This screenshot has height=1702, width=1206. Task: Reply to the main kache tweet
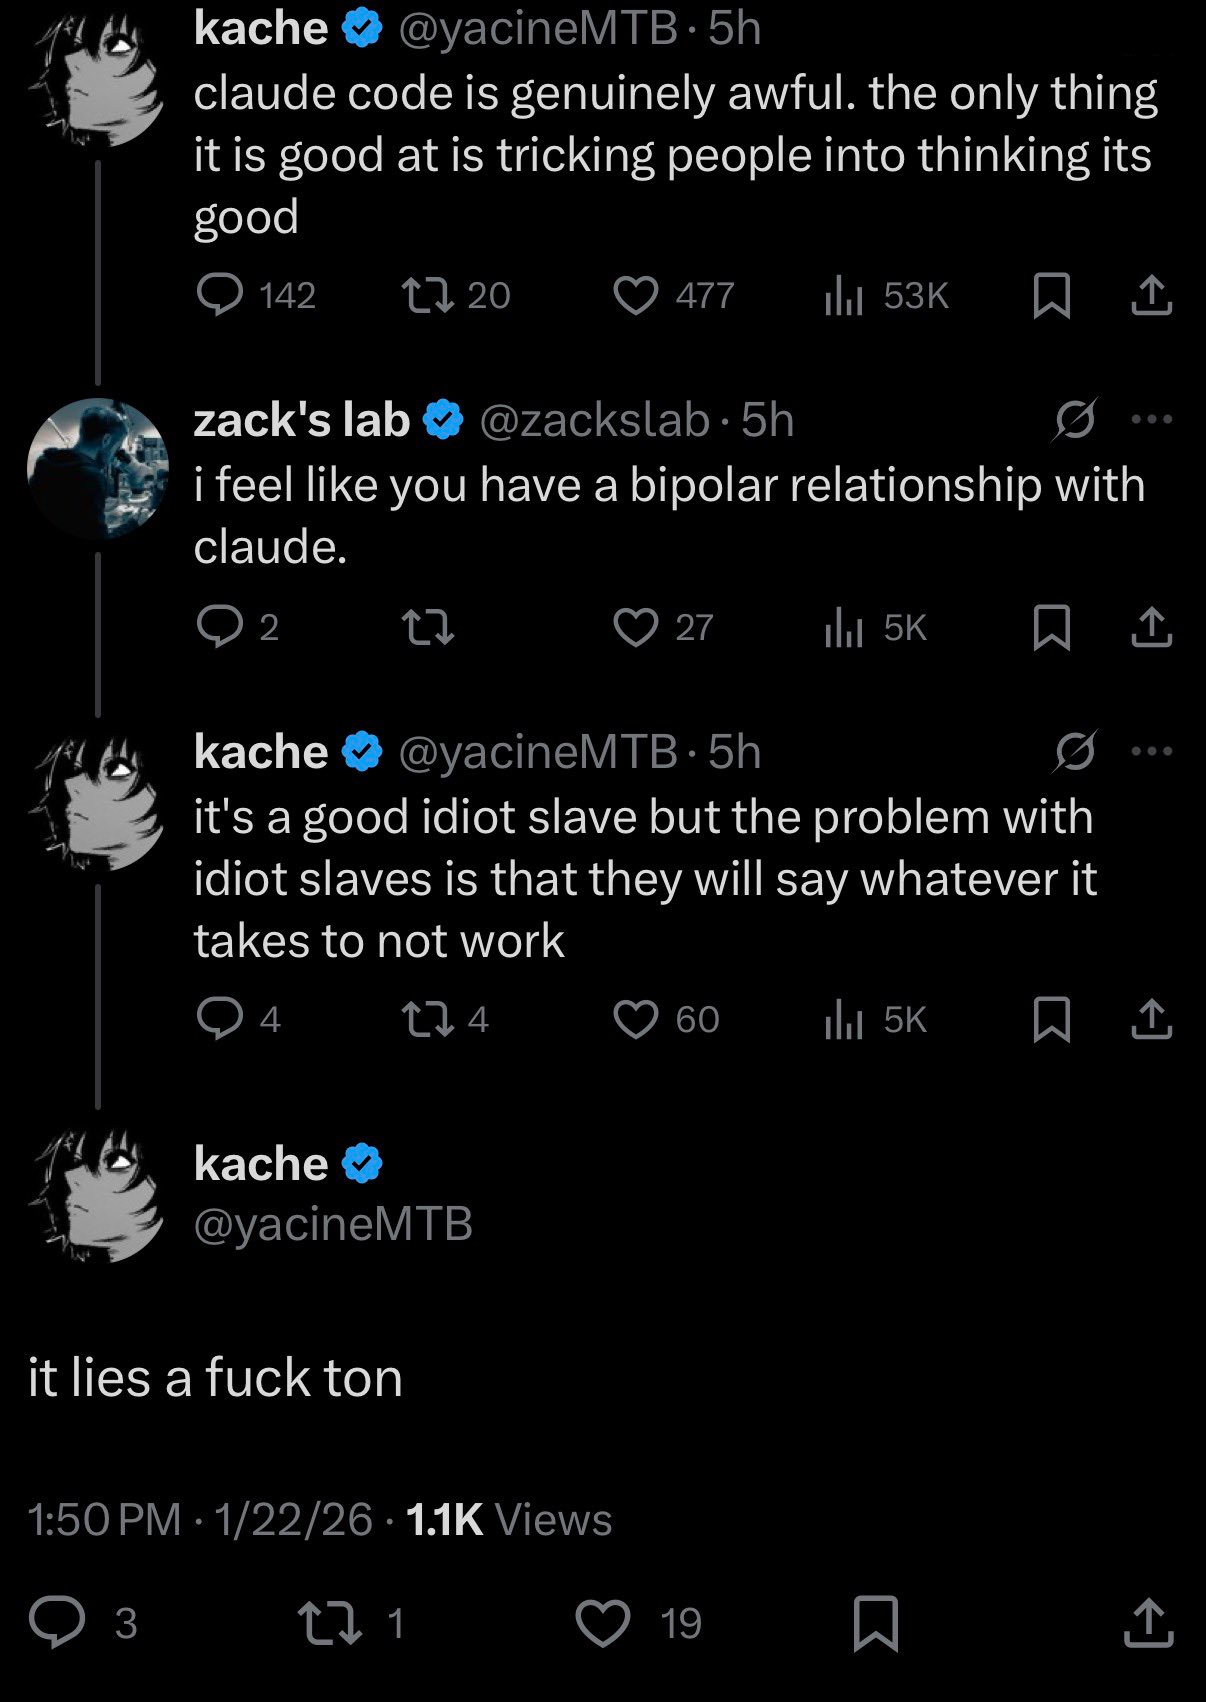[x=57, y=1622]
